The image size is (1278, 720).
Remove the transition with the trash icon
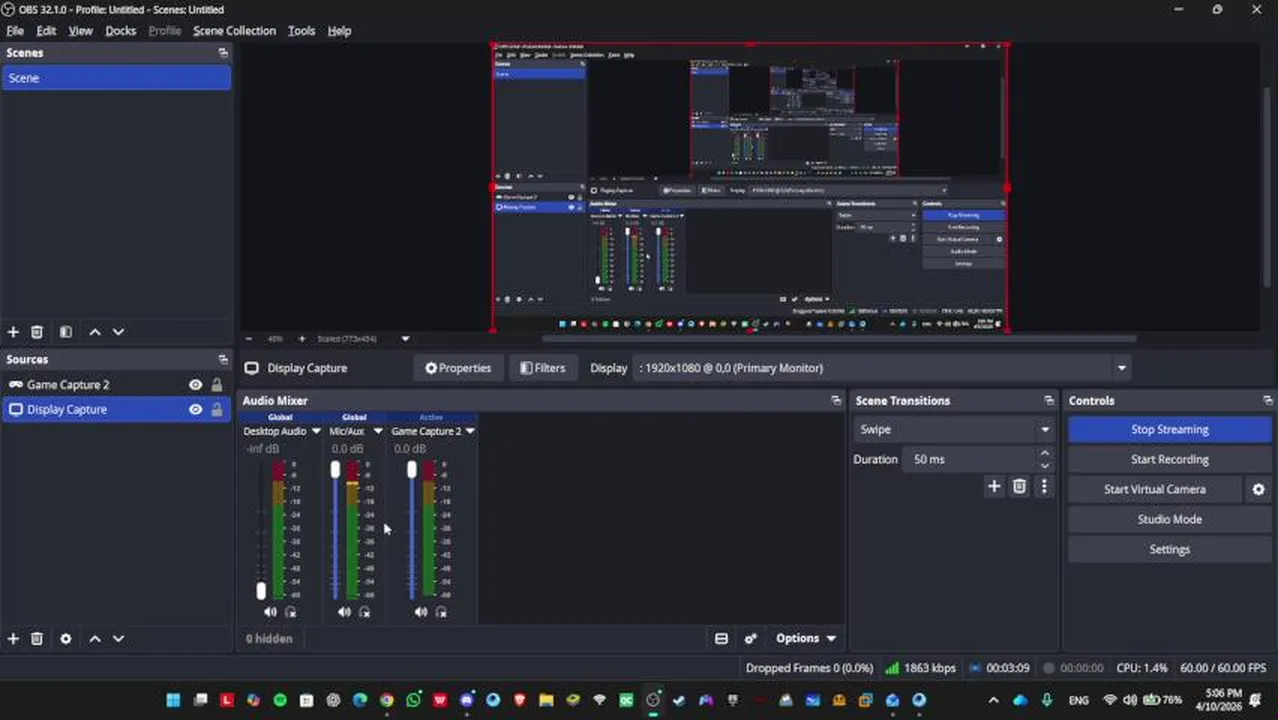pyautogui.click(x=1019, y=486)
